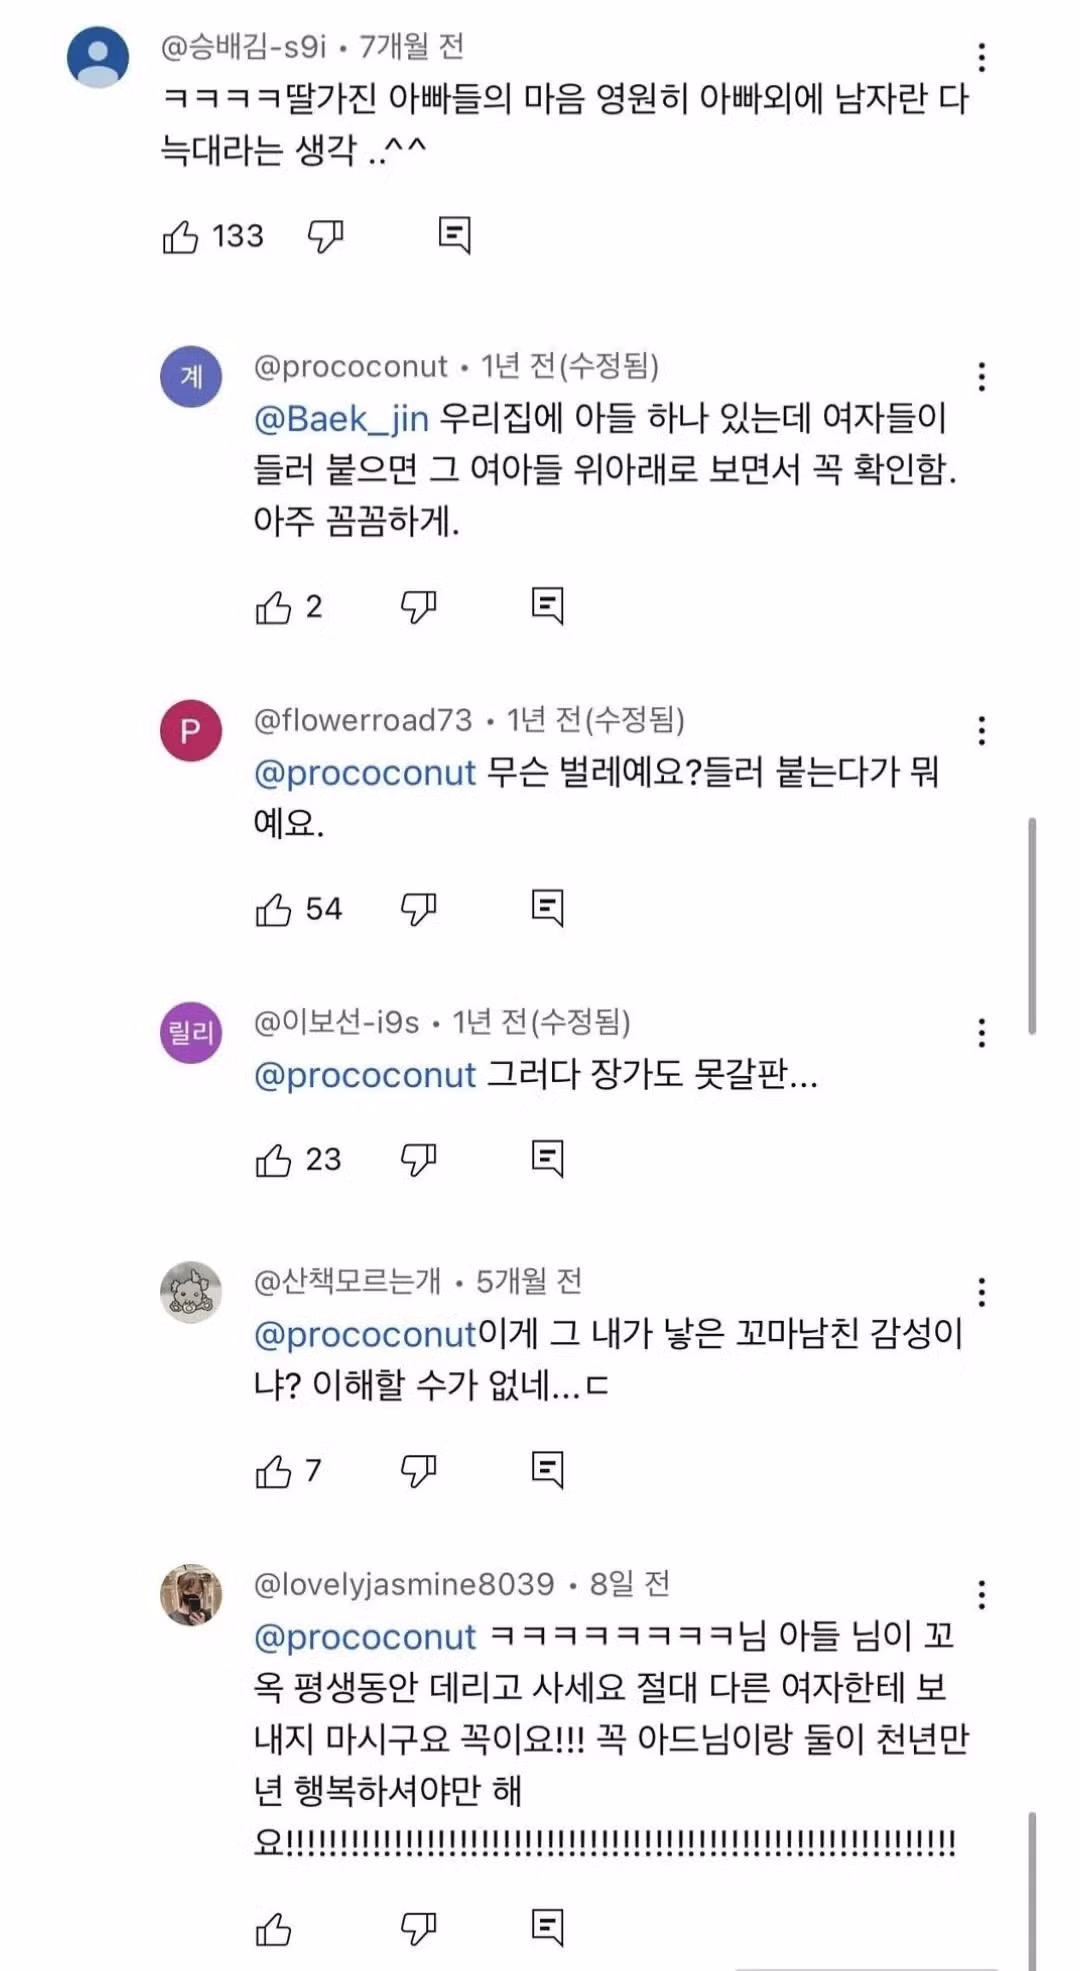Open options menu for @flowerroad73's comment

983,729
